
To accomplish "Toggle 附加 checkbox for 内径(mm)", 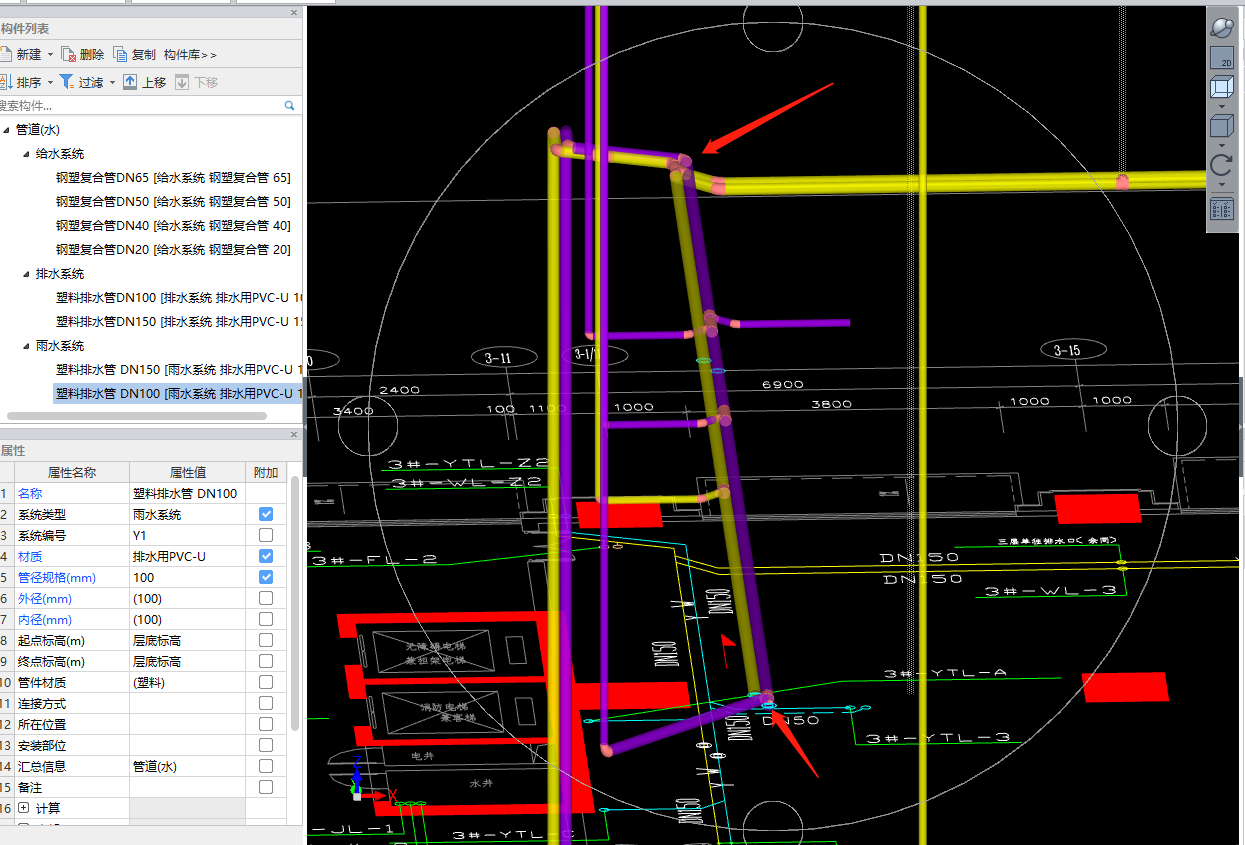I will tap(266, 619).
